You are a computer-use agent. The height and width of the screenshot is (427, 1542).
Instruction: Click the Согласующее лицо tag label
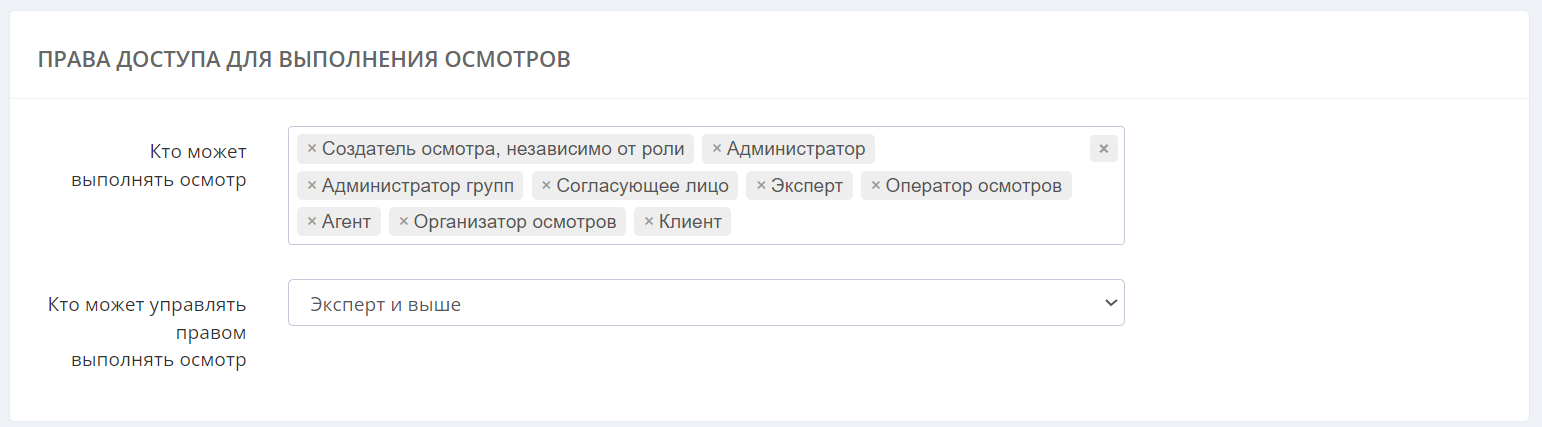pos(642,185)
